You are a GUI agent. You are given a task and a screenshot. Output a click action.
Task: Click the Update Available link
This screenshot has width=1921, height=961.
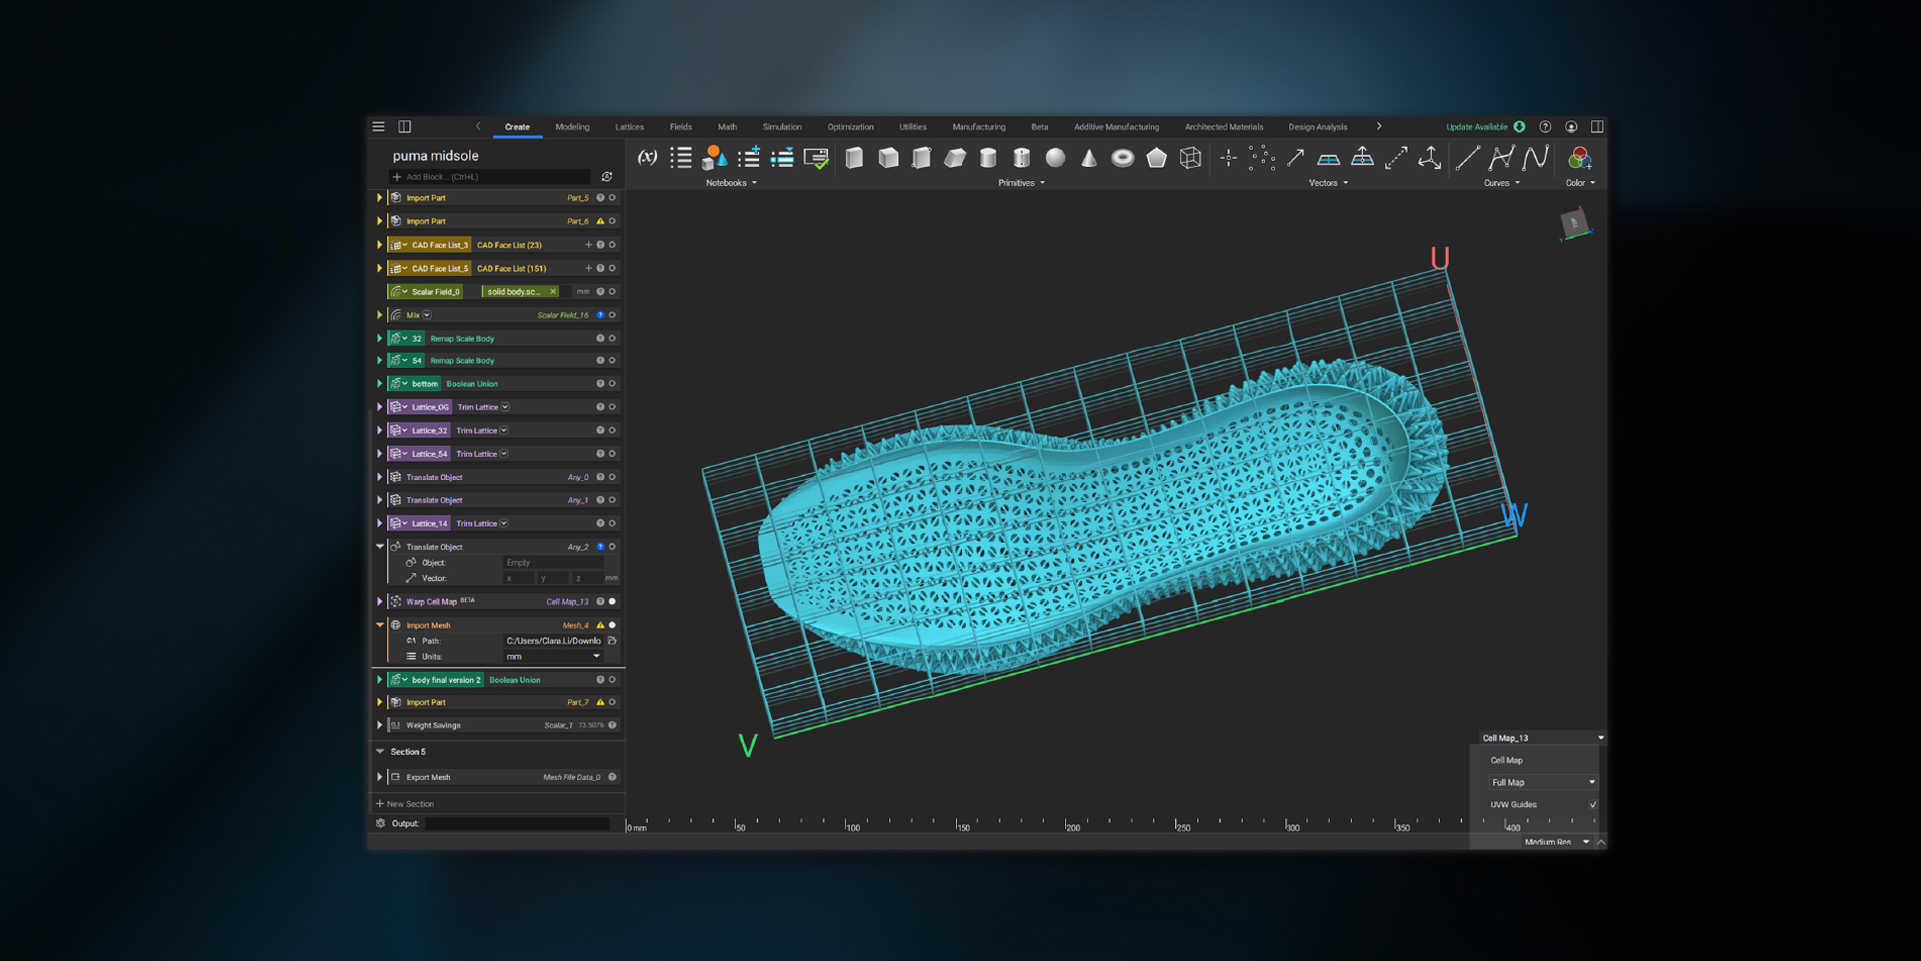click(x=1476, y=127)
